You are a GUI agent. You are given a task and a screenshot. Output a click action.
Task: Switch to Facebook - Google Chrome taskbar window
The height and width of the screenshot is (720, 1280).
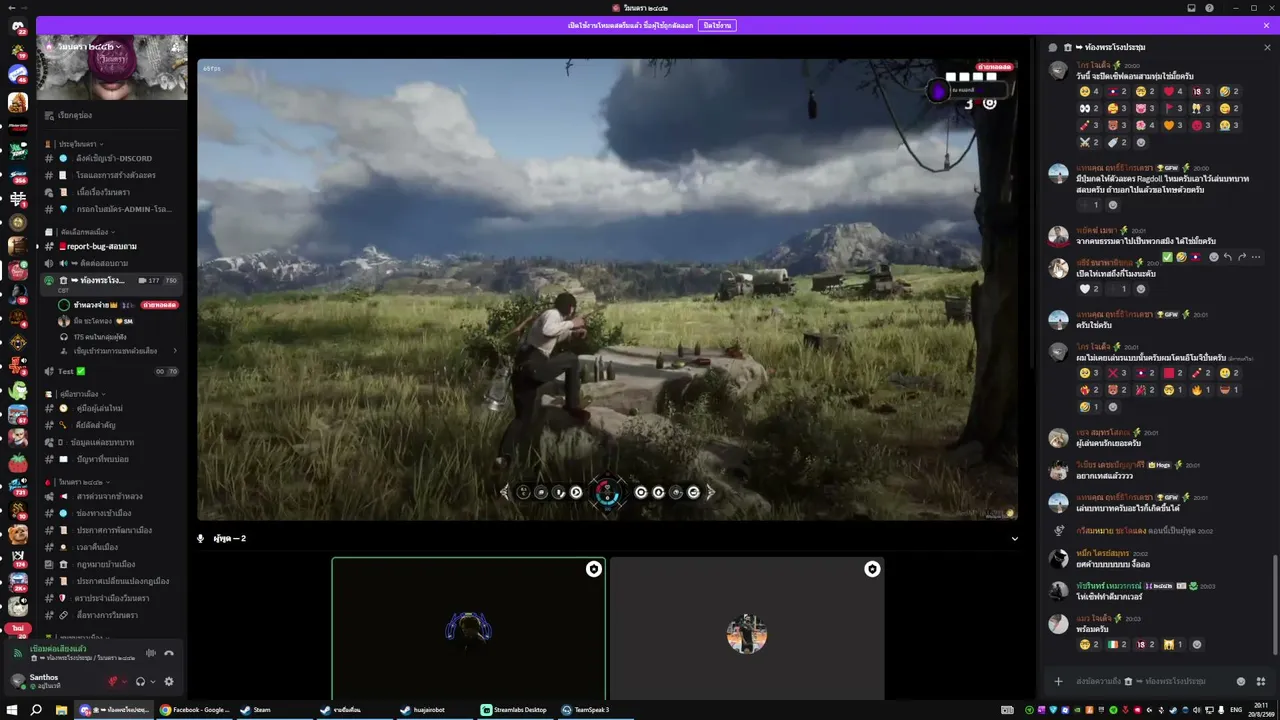tap(195, 710)
